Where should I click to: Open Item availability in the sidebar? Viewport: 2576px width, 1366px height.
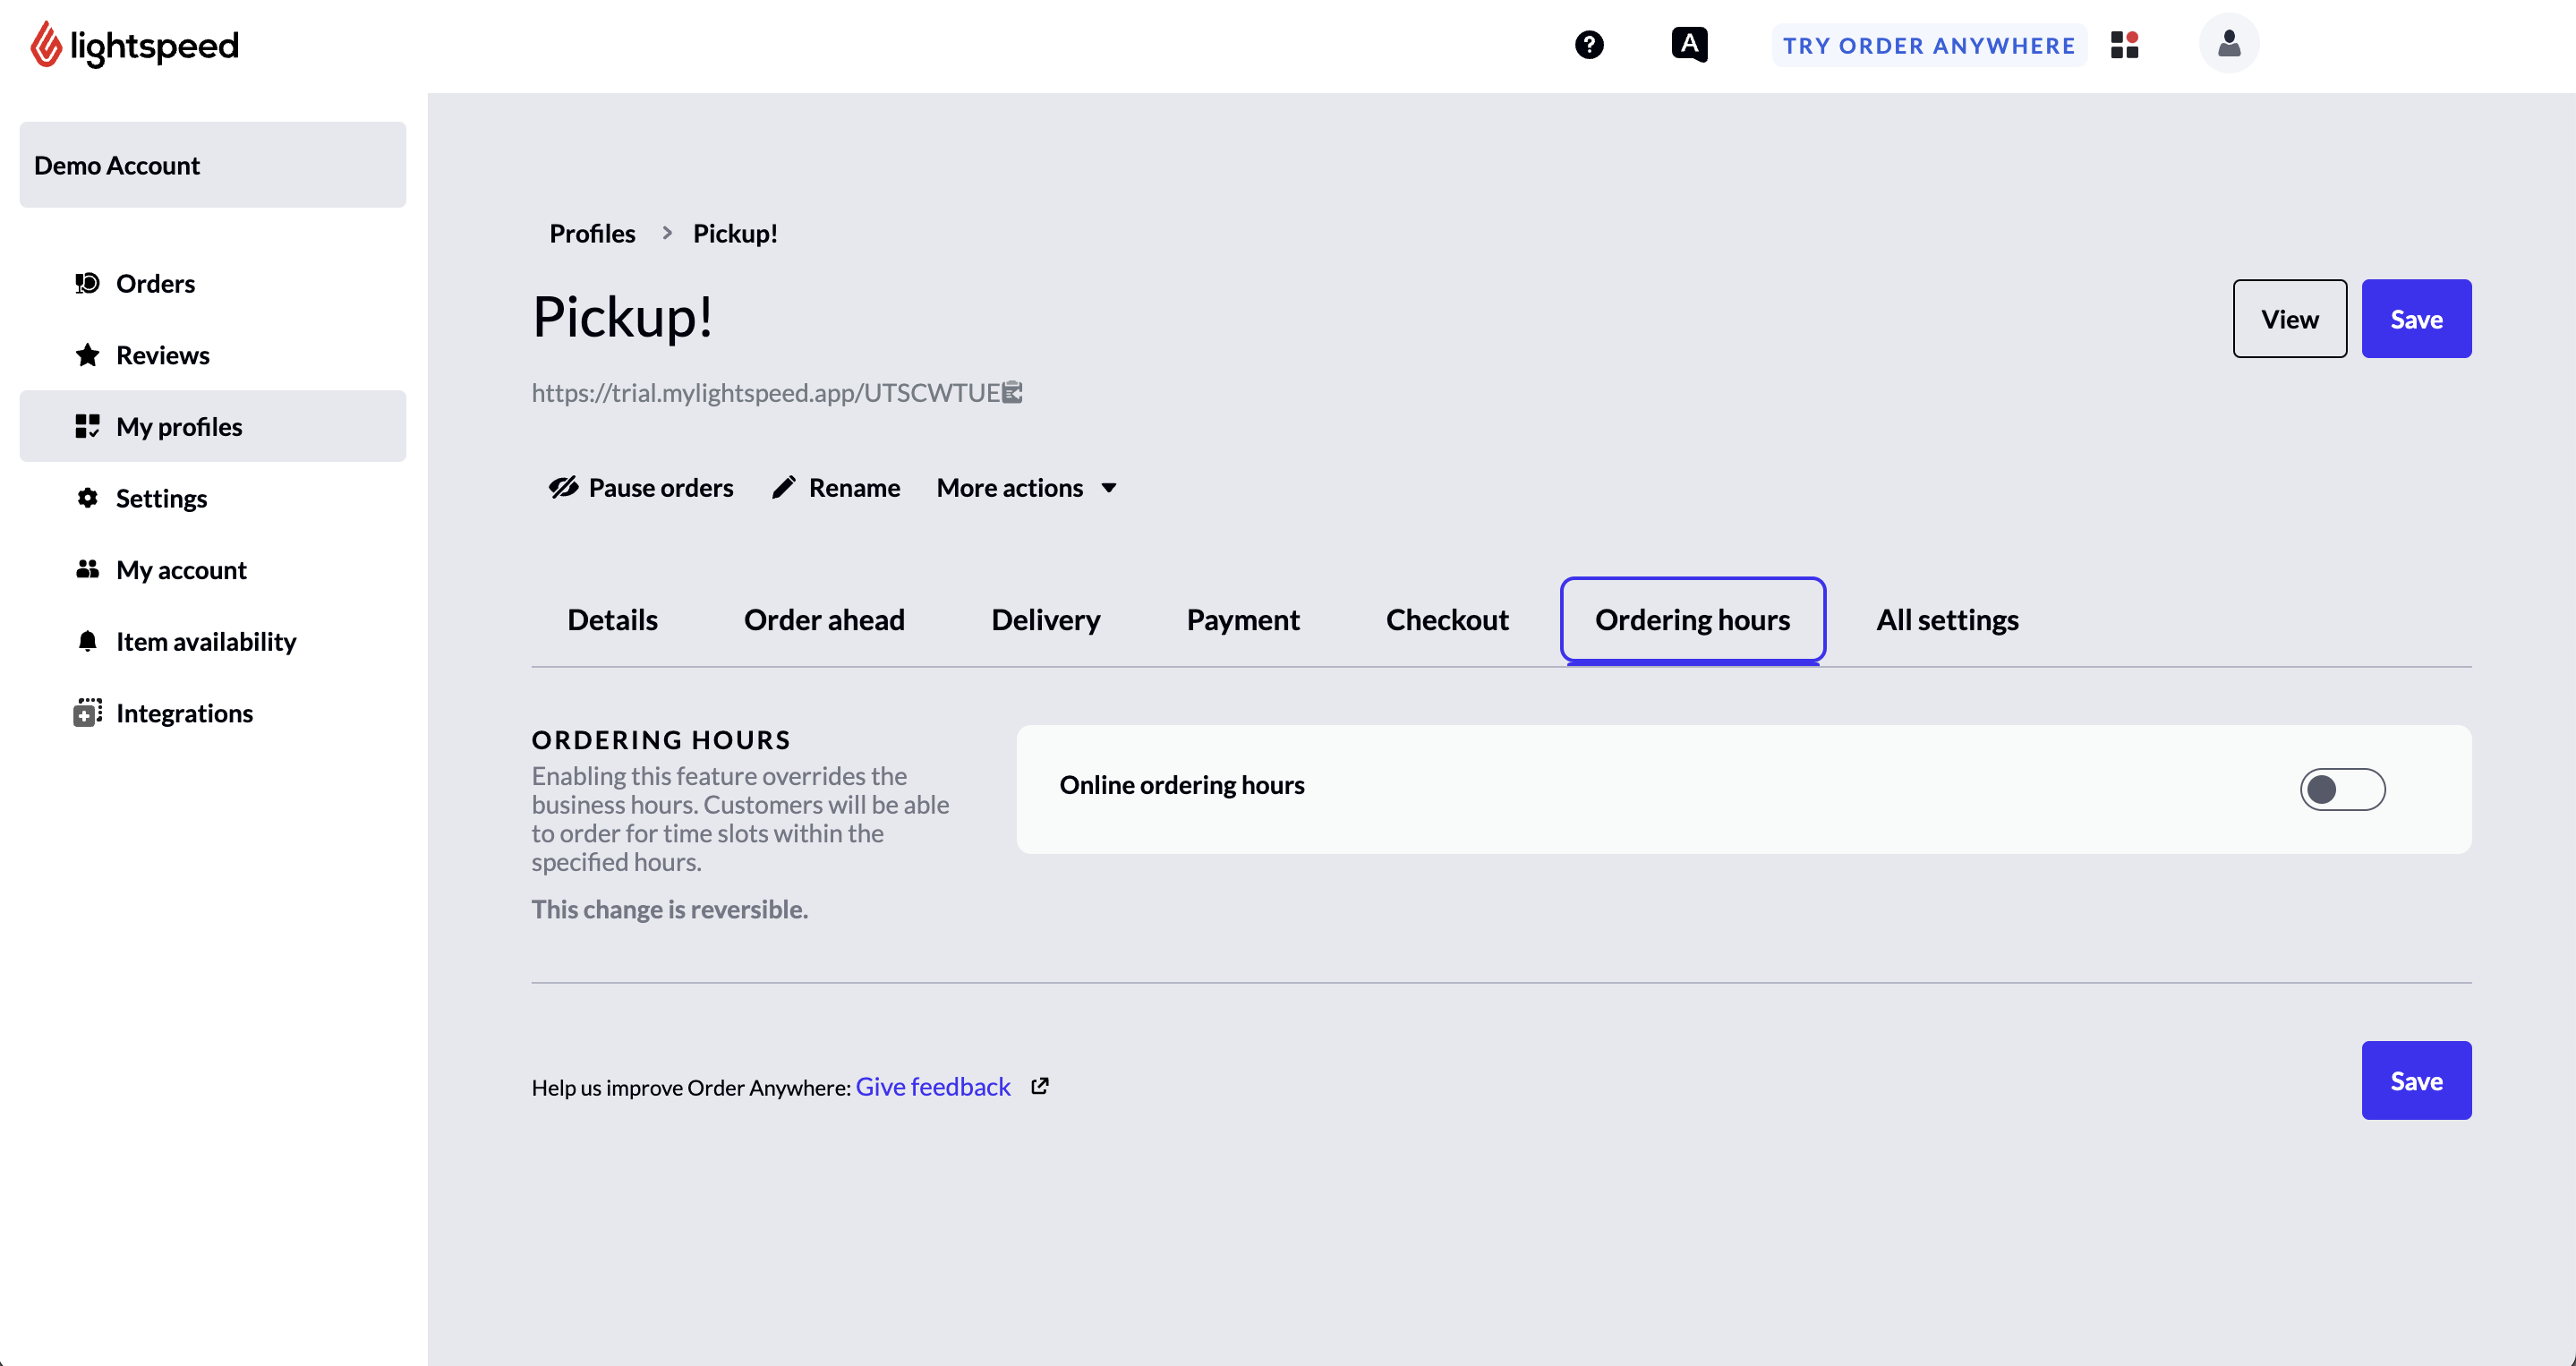point(212,641)
